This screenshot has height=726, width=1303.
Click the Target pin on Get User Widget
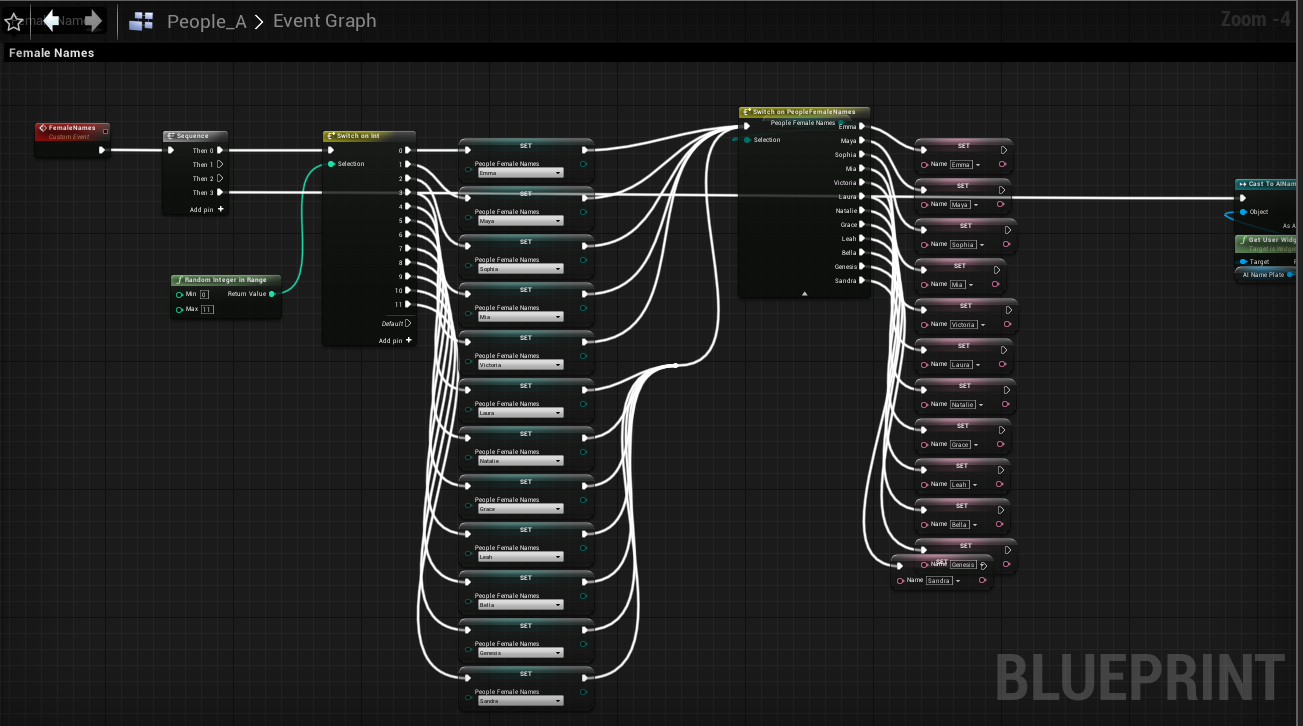1243,262
